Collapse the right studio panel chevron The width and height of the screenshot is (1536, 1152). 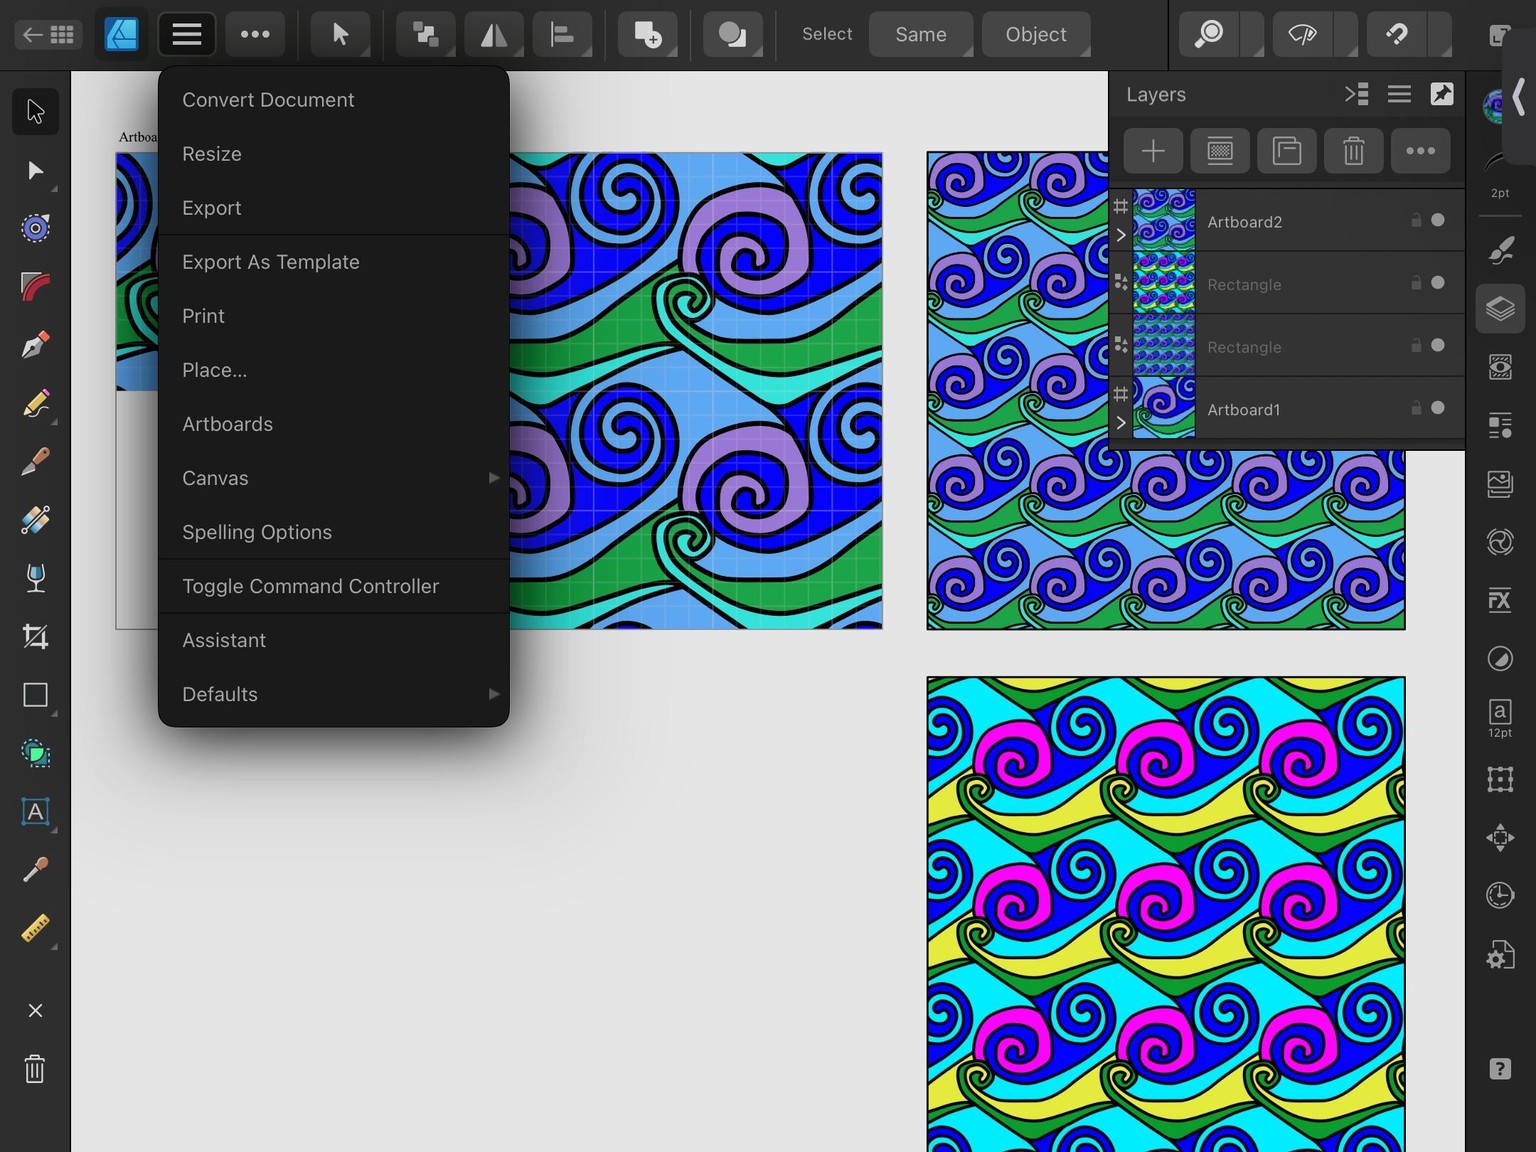[1519, 98]
